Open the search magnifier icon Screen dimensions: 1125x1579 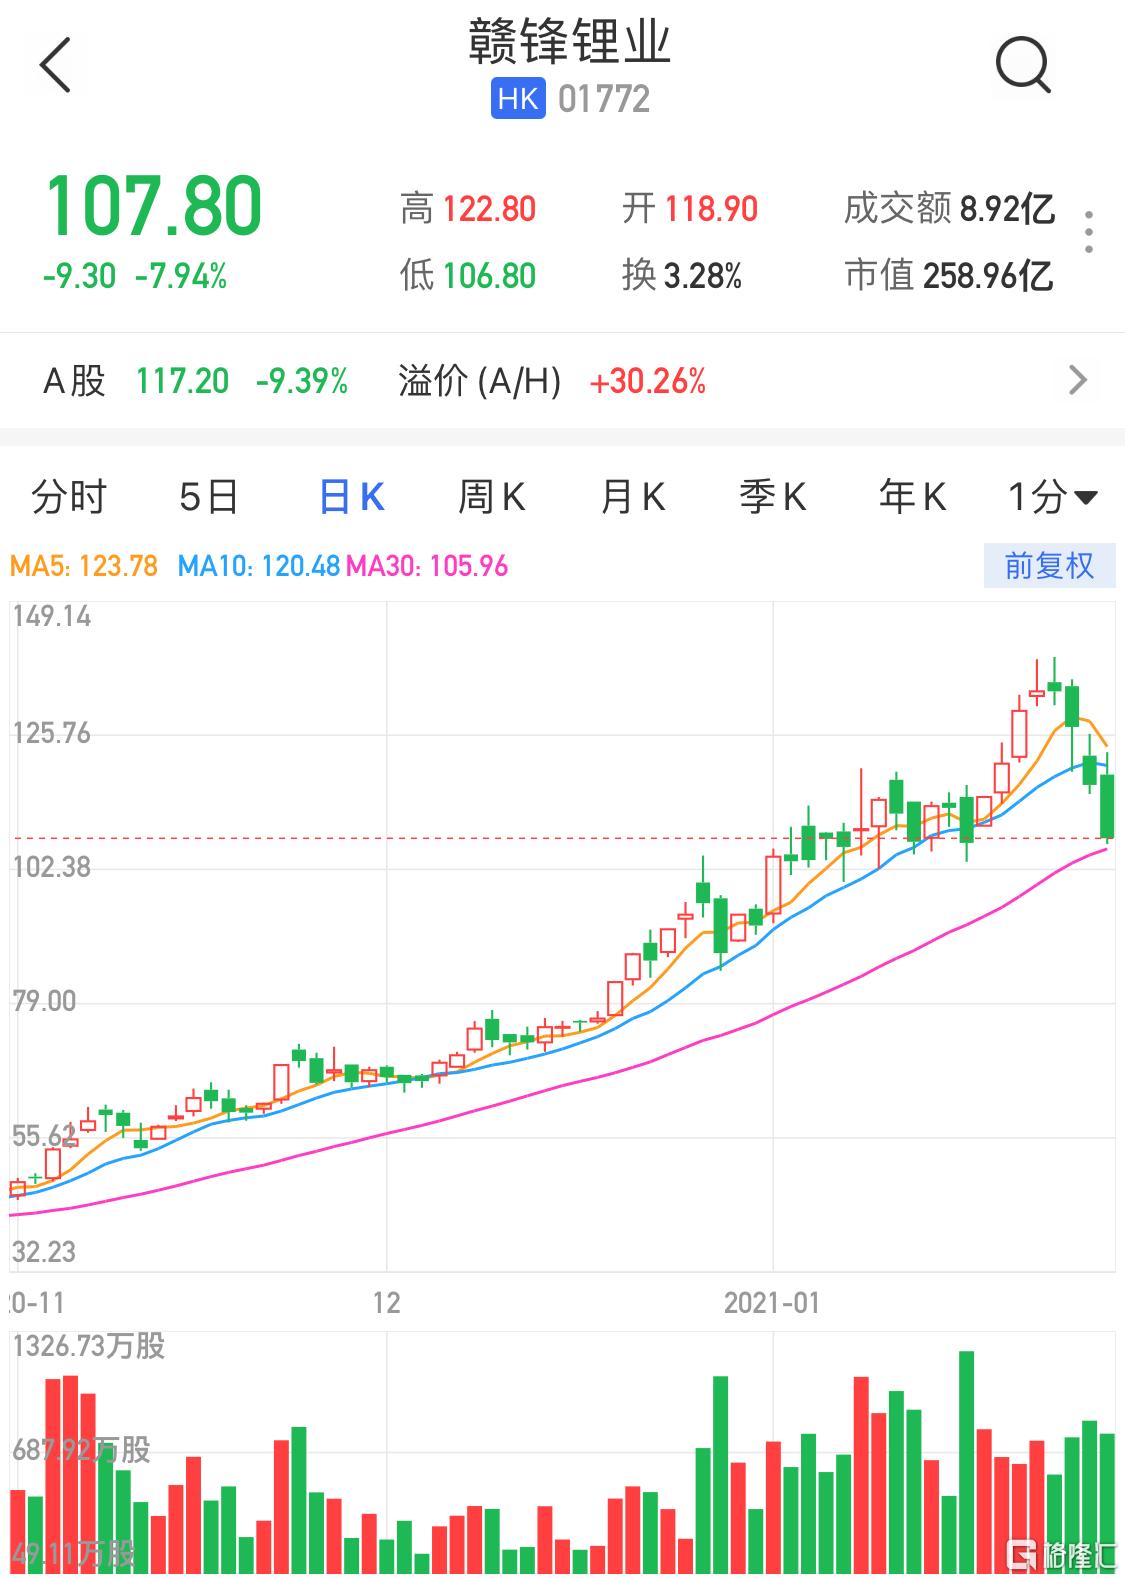(1023, 65)
